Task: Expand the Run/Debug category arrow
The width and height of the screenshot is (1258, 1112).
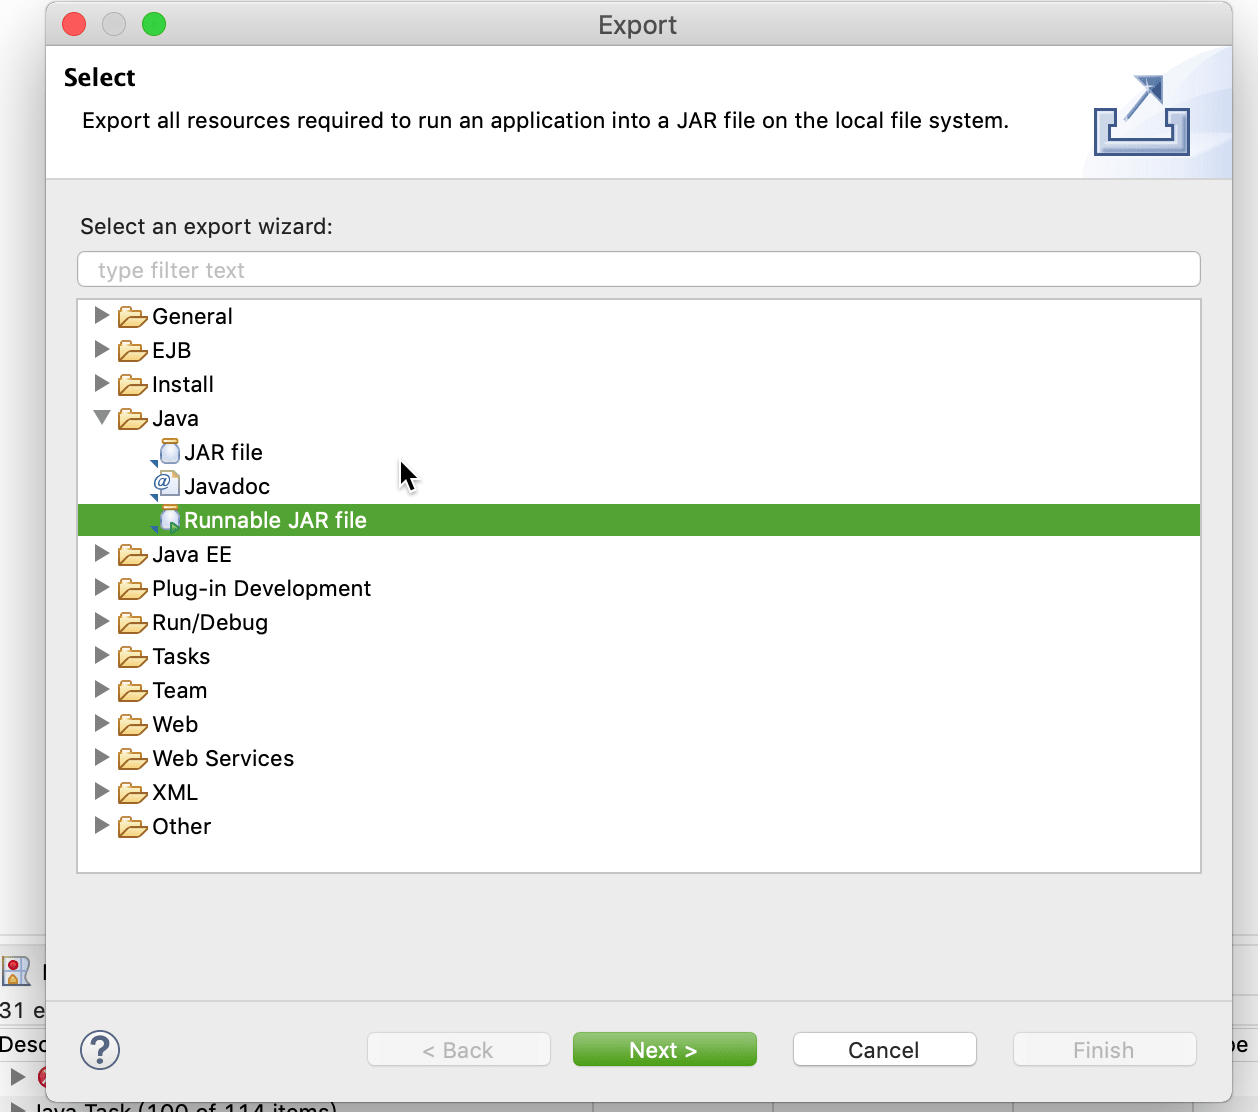Action: (101, 622)
